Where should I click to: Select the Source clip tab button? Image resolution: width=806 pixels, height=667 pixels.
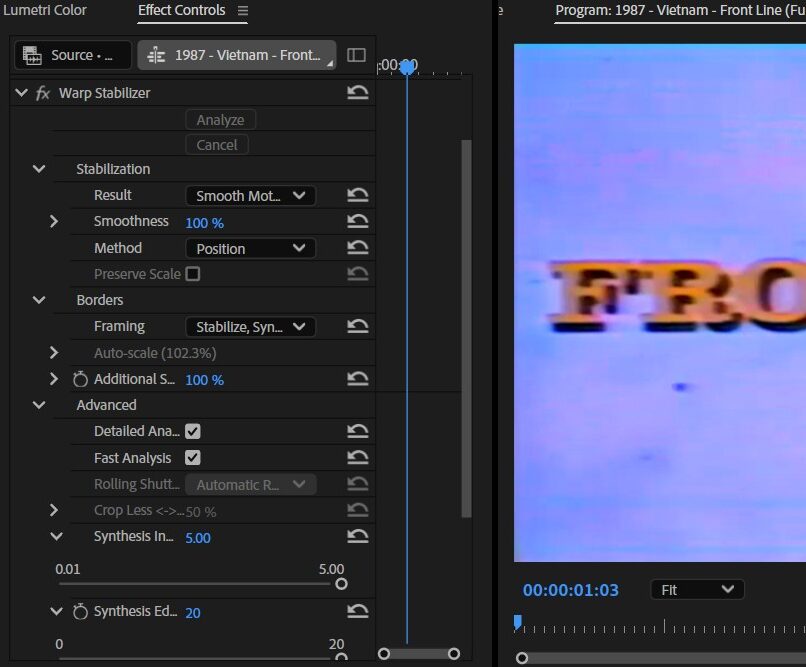[x=72, y=55]
